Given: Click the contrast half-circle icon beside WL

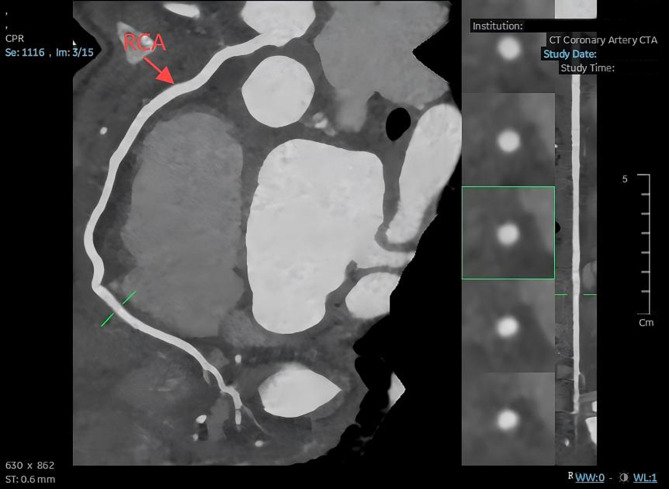Looking at the screenshot, I should 623,477.
